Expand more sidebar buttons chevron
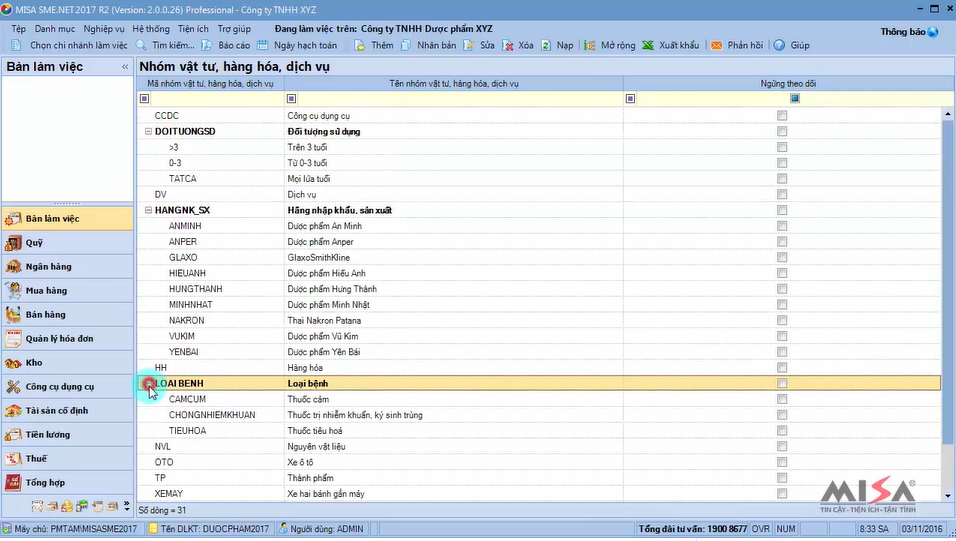The image size is (956, 541). (x=126, y=506)
